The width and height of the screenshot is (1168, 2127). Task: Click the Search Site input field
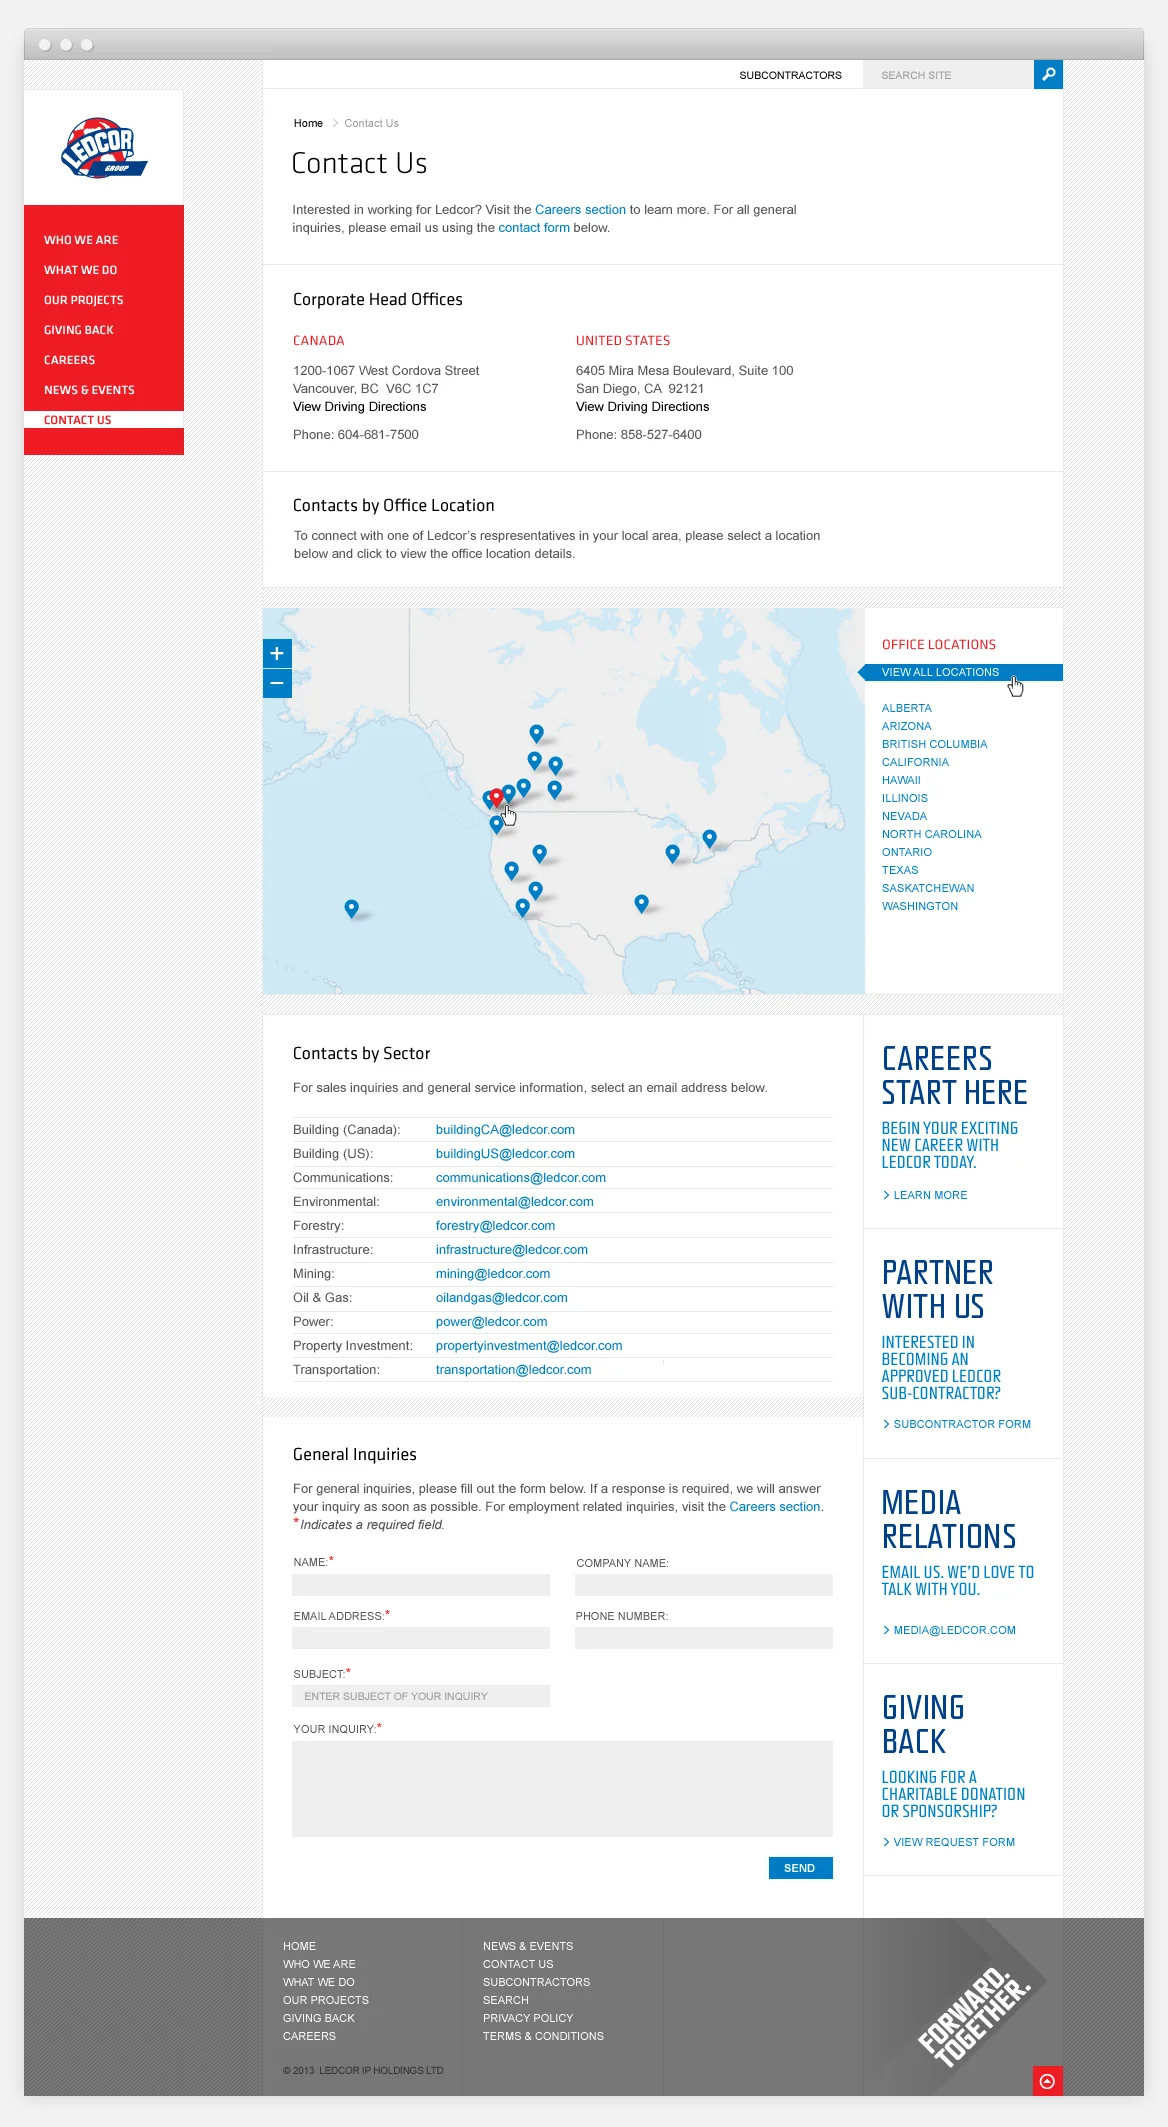(948, 75)
